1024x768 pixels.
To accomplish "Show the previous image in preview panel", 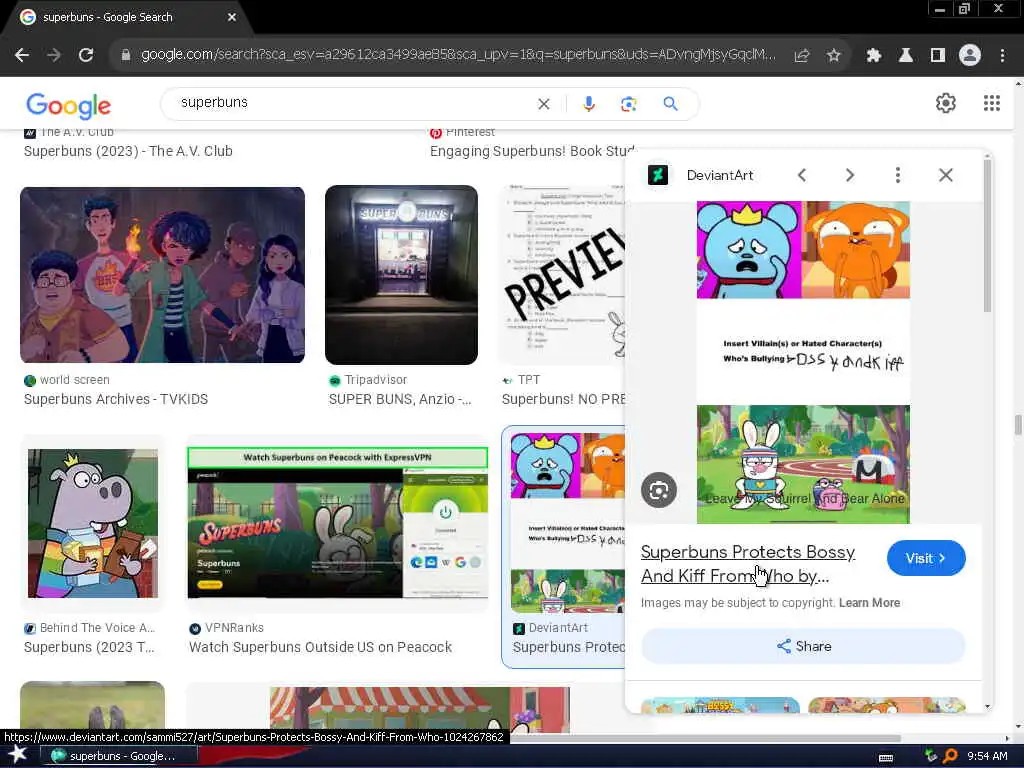I will pyautogui.click(x=802, y=175).
